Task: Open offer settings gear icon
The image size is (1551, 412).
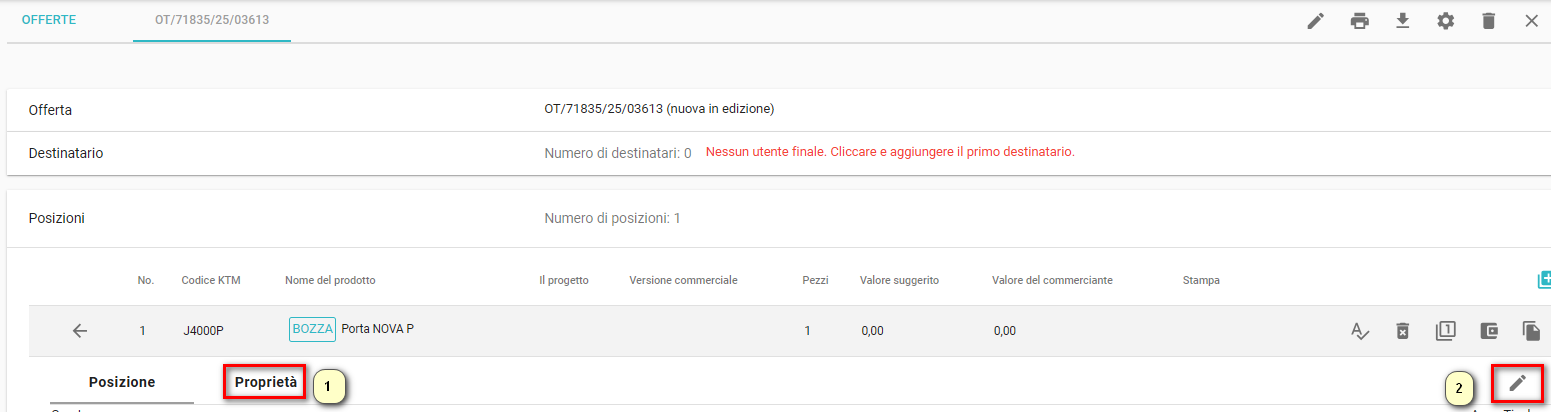Action: click(x=1445, y=21)
